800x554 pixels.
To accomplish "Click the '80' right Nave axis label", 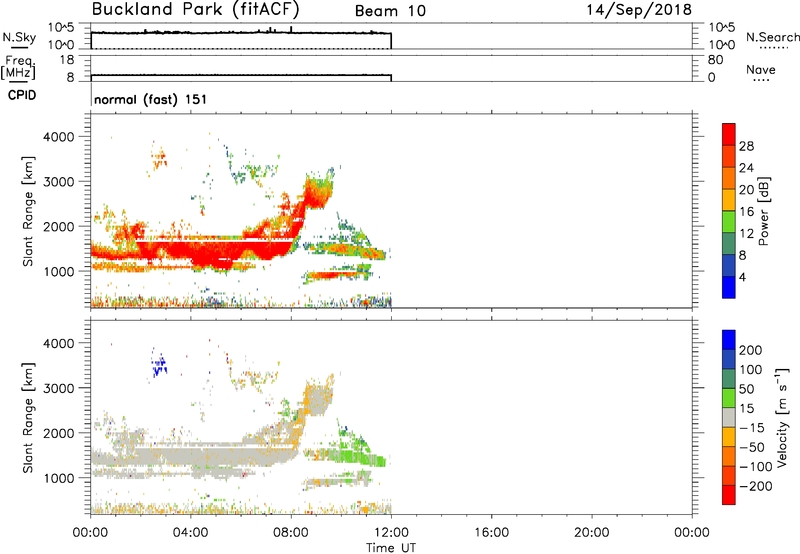I will [x=715, y=60].
